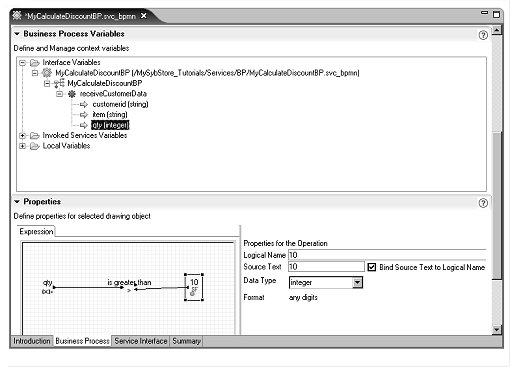Collapse the MyCalculateDiscountBP file path node

click(x=35, y=73)
